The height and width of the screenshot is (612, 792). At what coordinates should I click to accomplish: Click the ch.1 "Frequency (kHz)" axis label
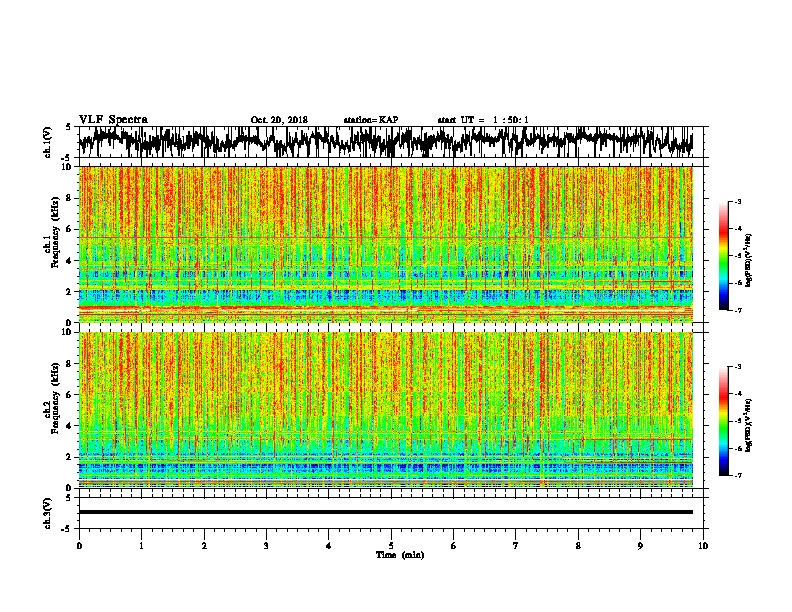click(55, 232)
